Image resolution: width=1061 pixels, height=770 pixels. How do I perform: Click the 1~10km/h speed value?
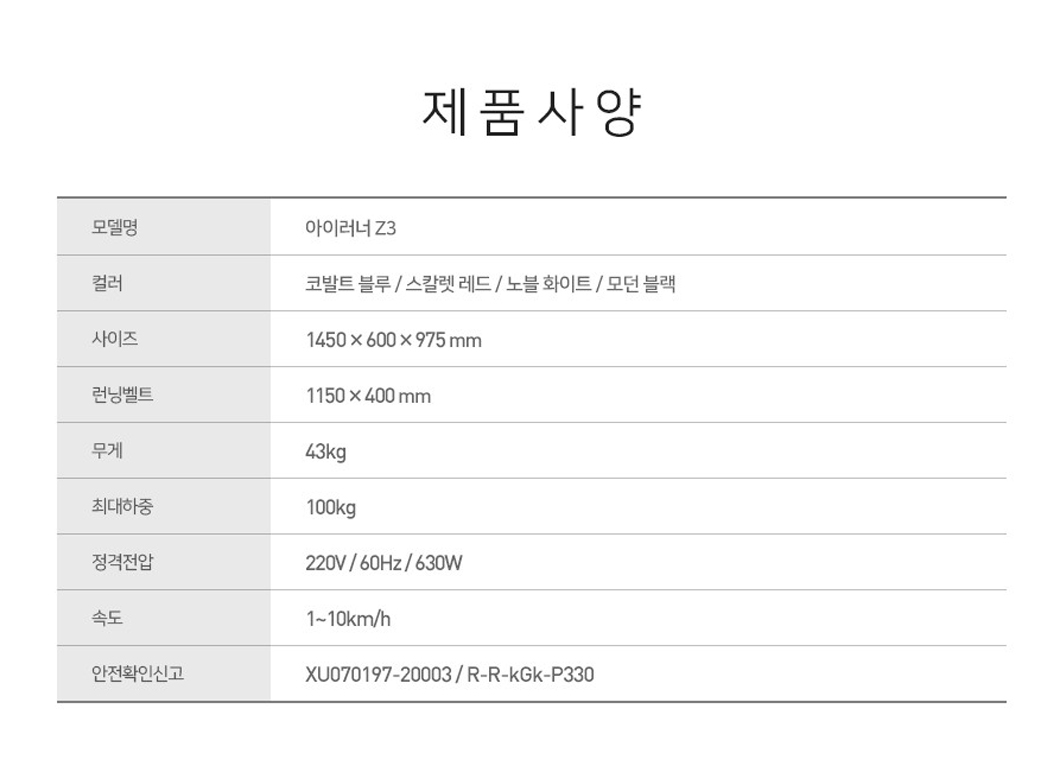348,619
